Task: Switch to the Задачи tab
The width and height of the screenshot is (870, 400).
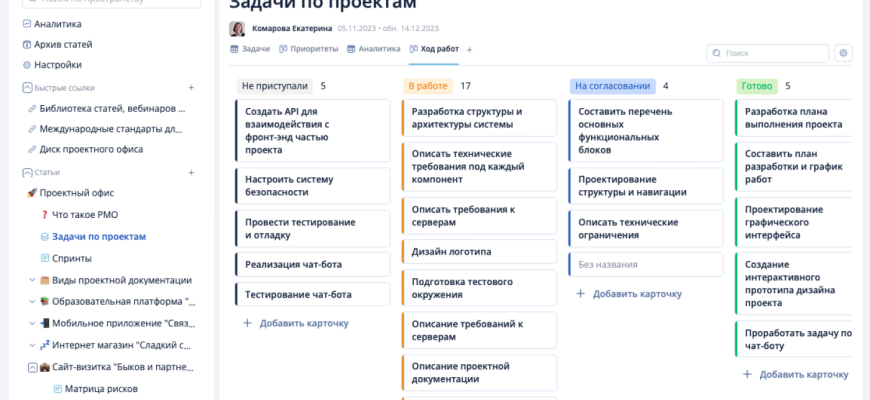Action: click(250, 49)
